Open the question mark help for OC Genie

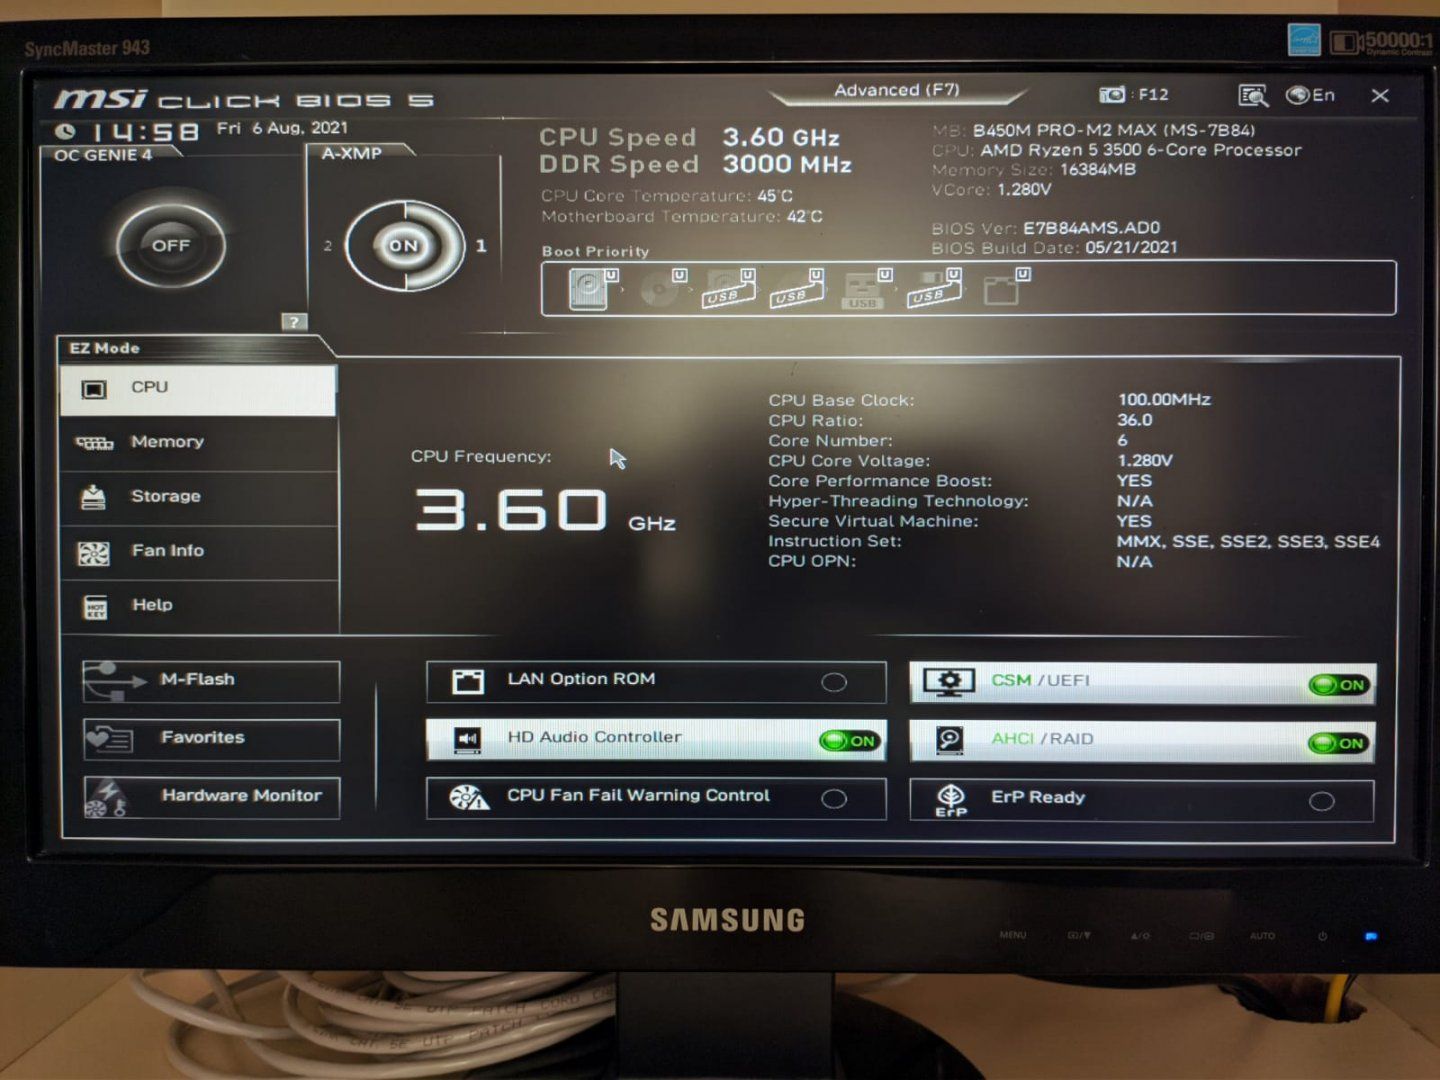[x=293, y=322]
